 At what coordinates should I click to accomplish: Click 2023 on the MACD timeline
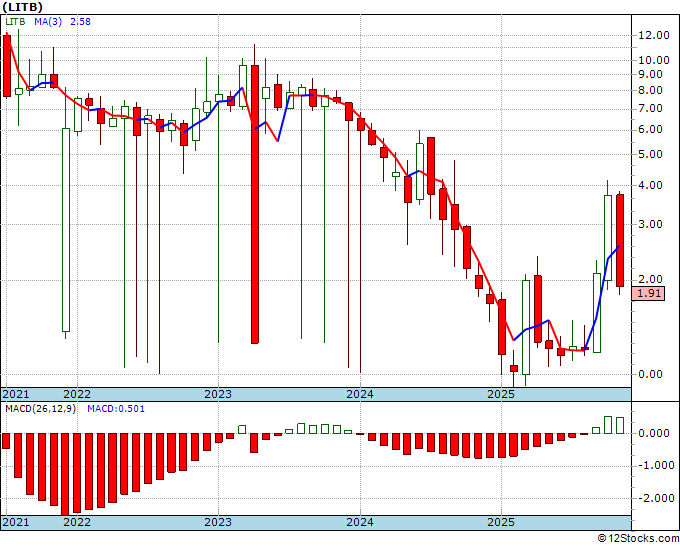(x=218, y=522)
